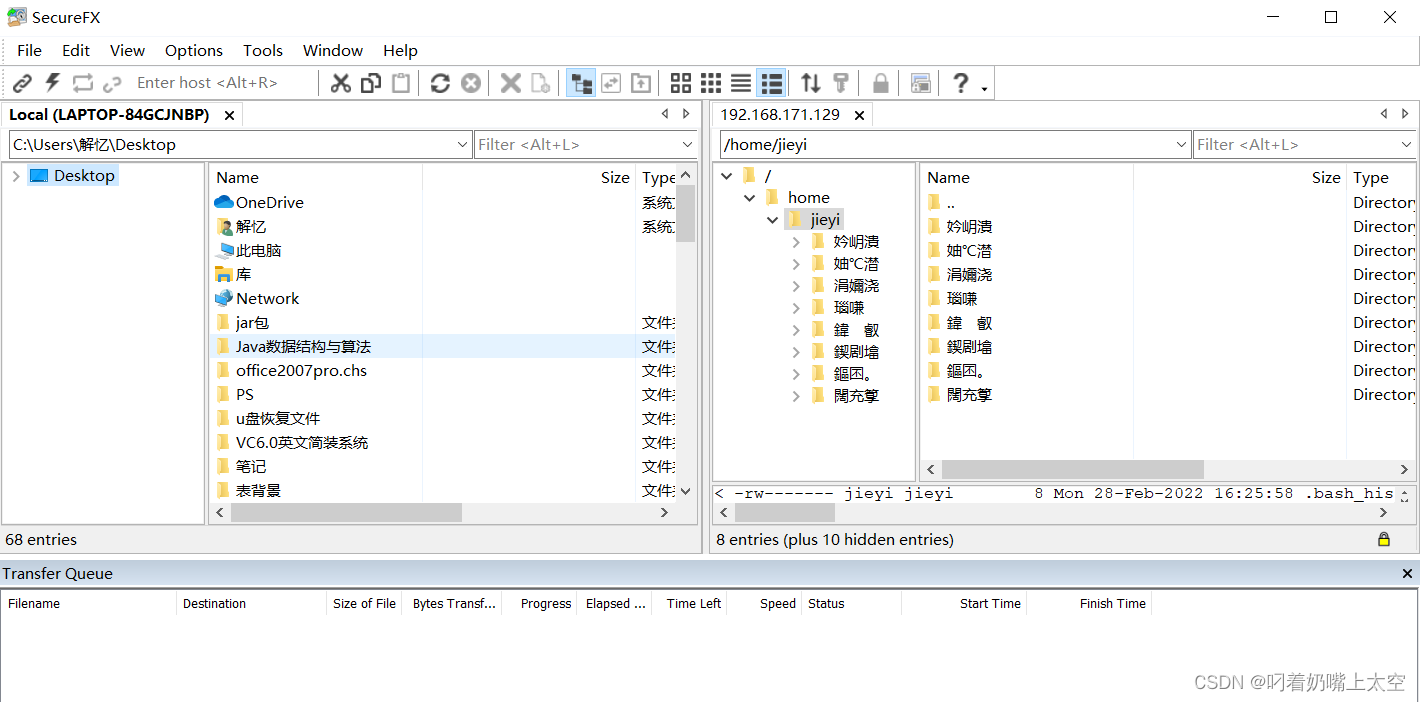Click the synchronize folders arrows icon
Screen dimensions: 1420x702
611,83
